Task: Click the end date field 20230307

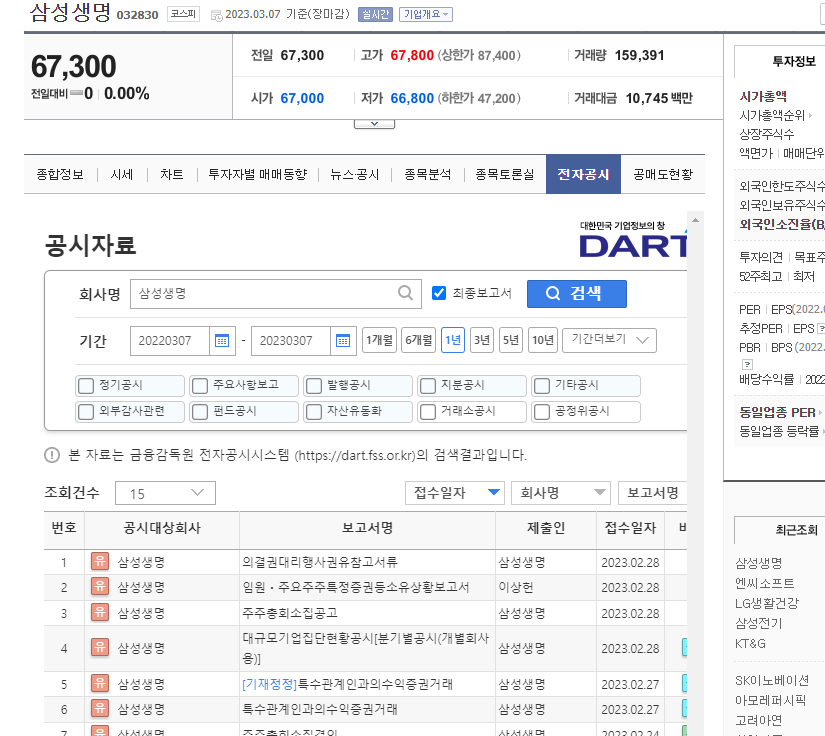Action: [291, 341]
